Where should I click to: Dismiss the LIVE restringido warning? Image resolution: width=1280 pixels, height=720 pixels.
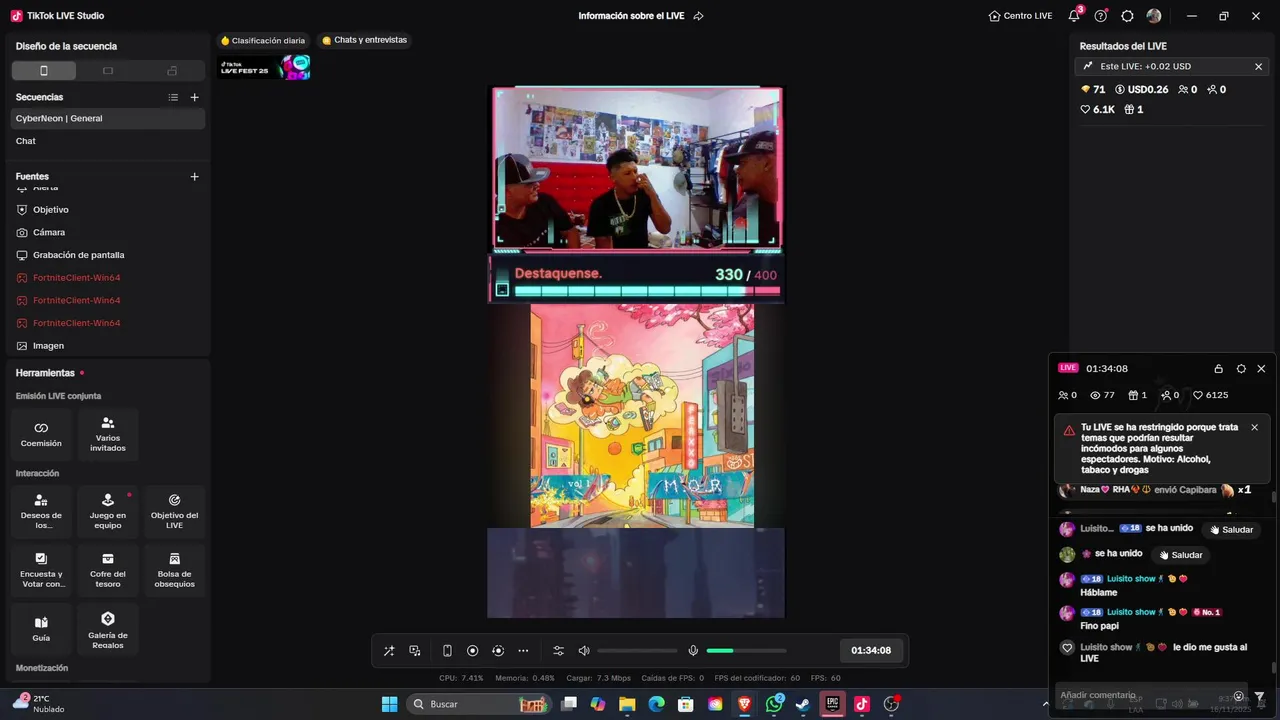point(1254,427)
